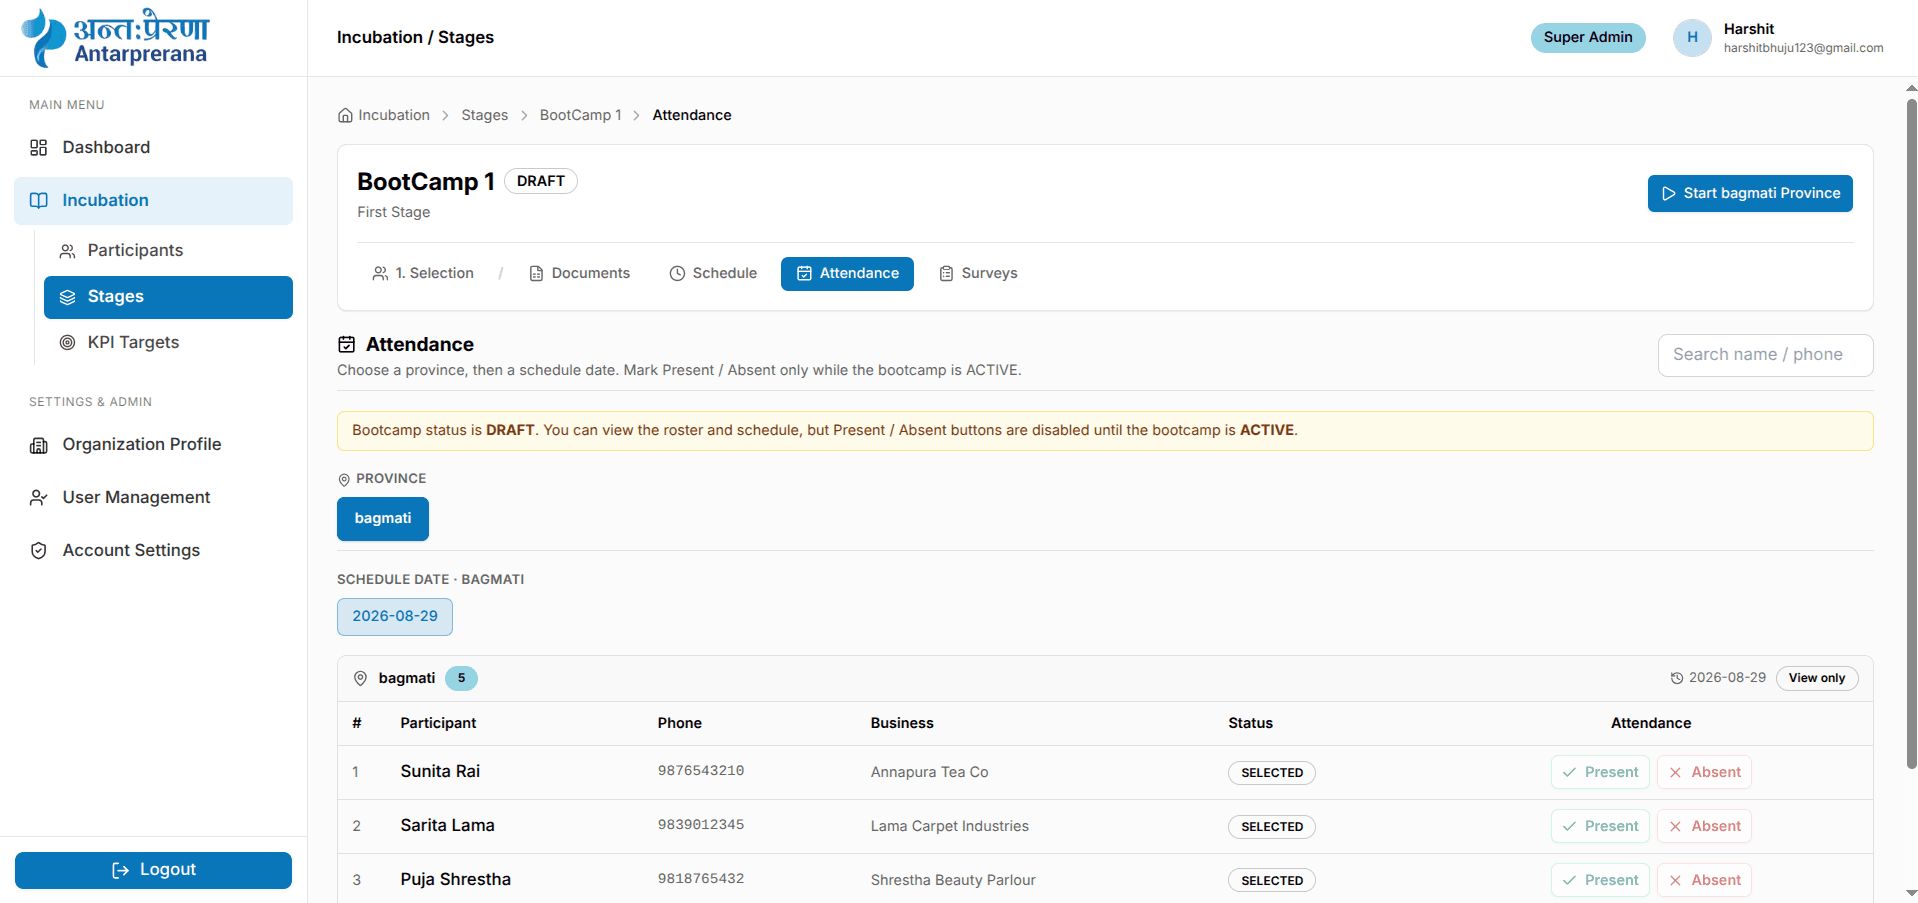
Task: Click the Dashboard grid icon
Action: tap(39, 148)
